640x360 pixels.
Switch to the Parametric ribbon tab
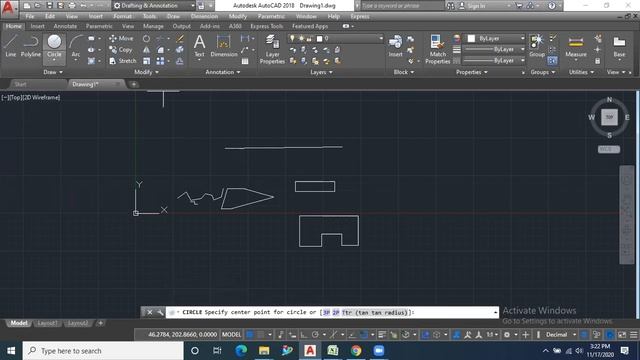pos(99,26)
